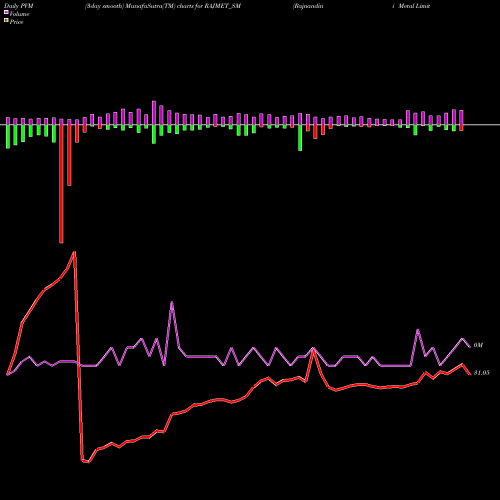Click the MunafaSutra charts for RAJMET_SM heading
The image size is (500, 500).
163,6
